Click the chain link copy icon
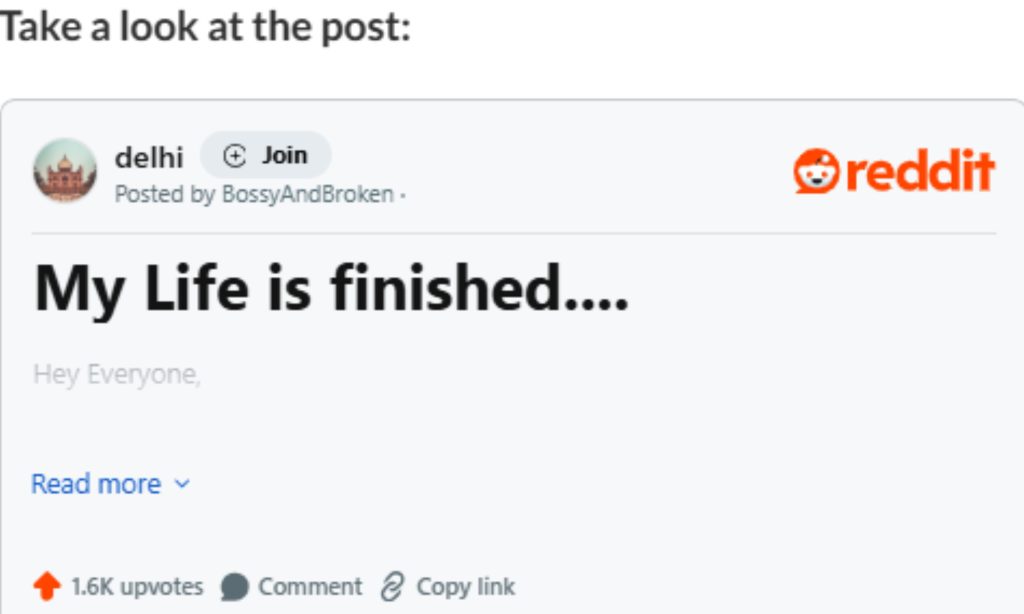1024x614 pixels. (393, 587)
